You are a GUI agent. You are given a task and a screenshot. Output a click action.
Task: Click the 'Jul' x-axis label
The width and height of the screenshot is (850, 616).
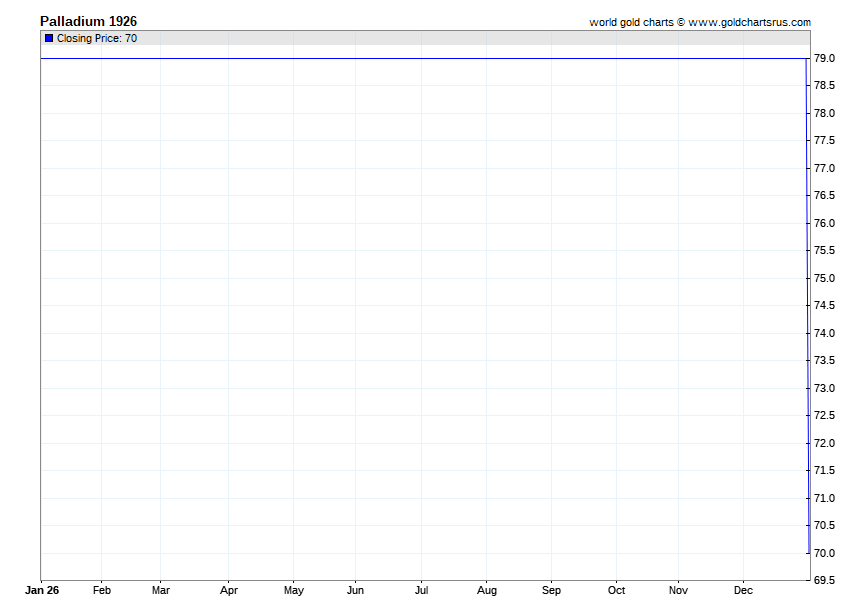point(422,590)
